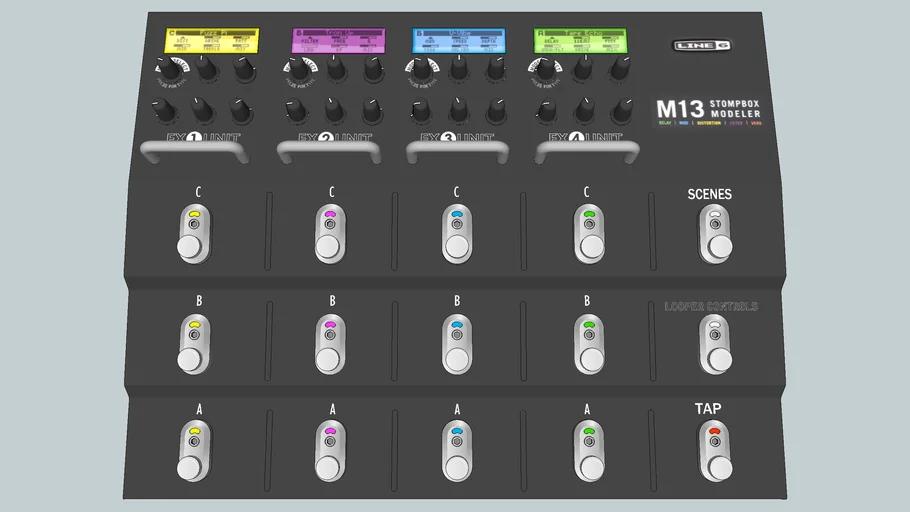Click the FX 3 UNIT label
910x512 pixels.
(457, 138)
